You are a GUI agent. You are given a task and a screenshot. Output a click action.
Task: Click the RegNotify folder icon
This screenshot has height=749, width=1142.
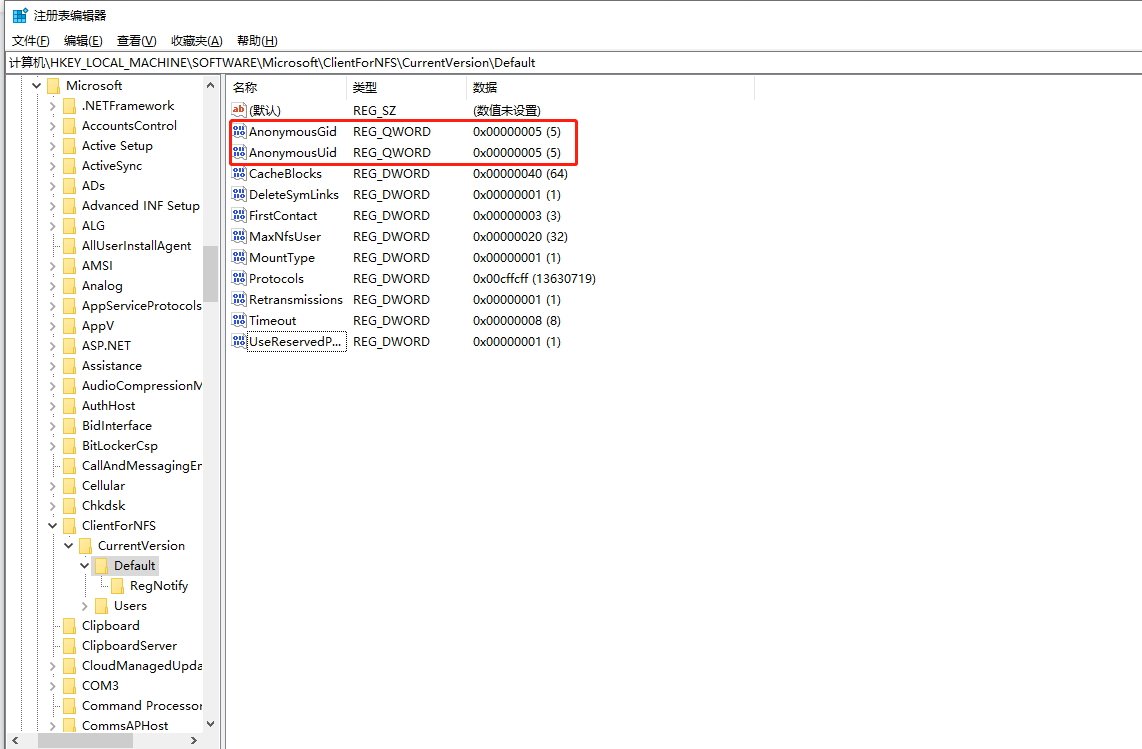(x=117, y=586)
